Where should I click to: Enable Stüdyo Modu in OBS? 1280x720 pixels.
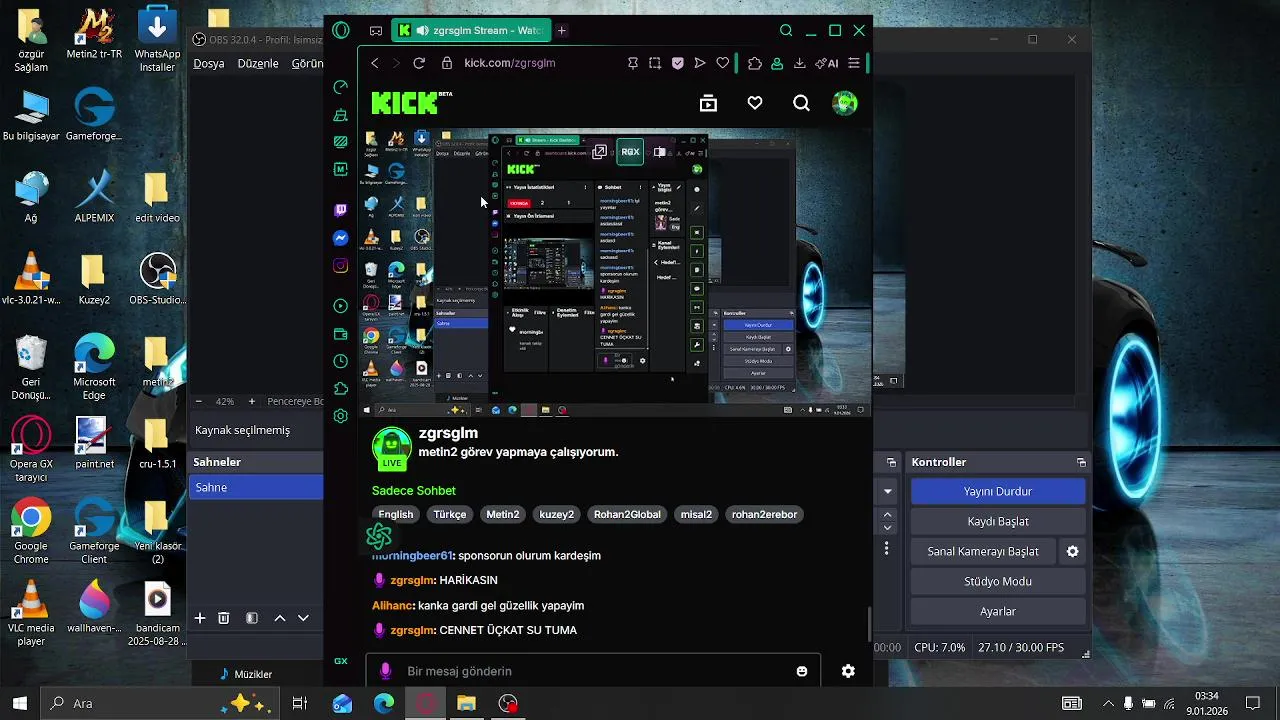click(x=998, y=581)
